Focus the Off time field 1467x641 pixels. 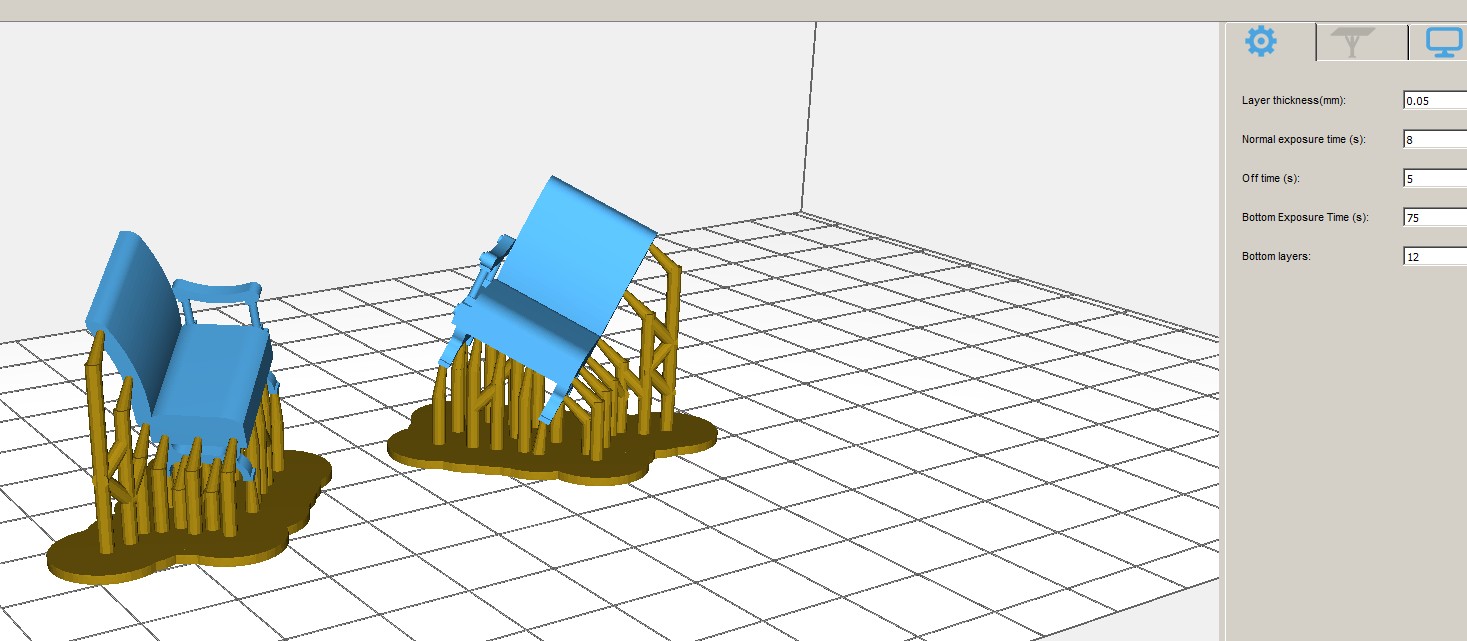(x=1434, y=179)
